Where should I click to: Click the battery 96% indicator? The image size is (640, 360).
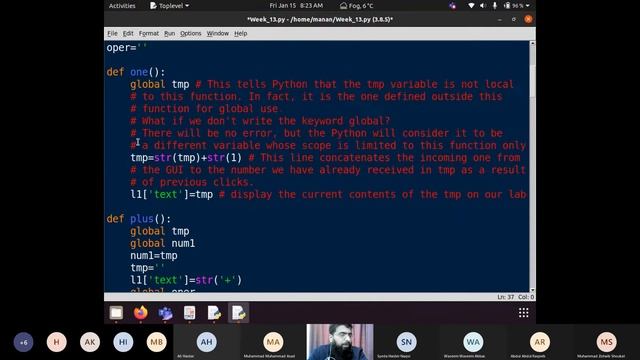tap(513, 6)
